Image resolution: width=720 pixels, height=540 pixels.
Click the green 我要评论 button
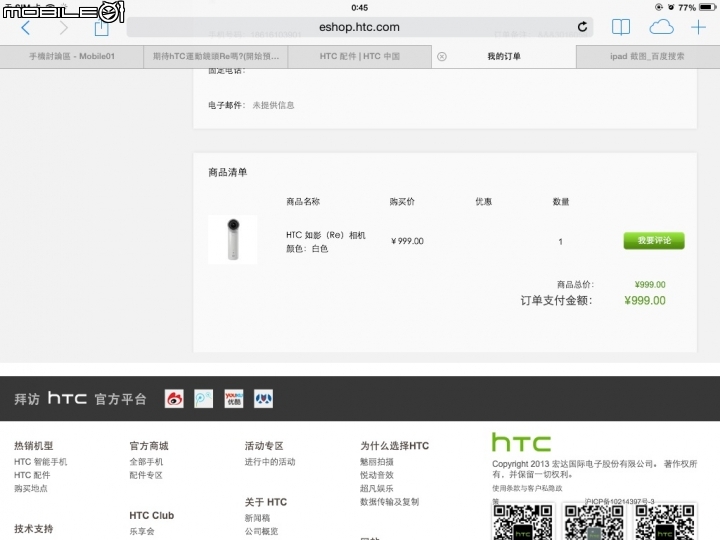pos(654,241)
